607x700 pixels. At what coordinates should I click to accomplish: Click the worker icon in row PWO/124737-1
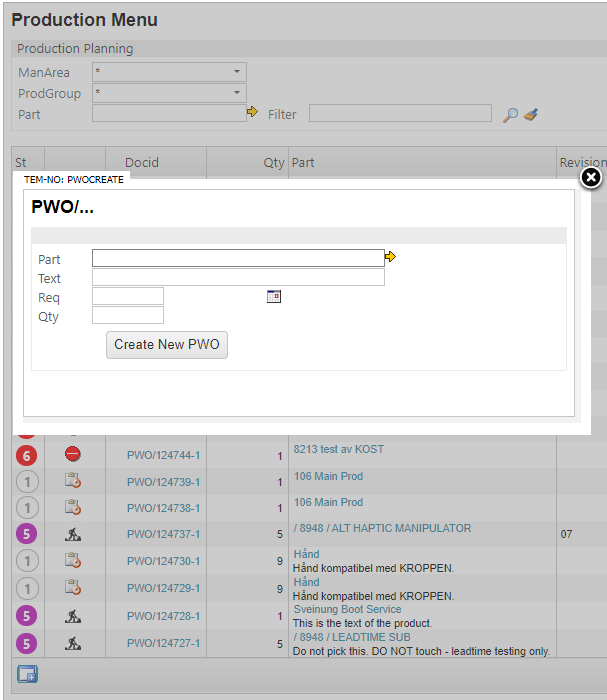point(73,535)
